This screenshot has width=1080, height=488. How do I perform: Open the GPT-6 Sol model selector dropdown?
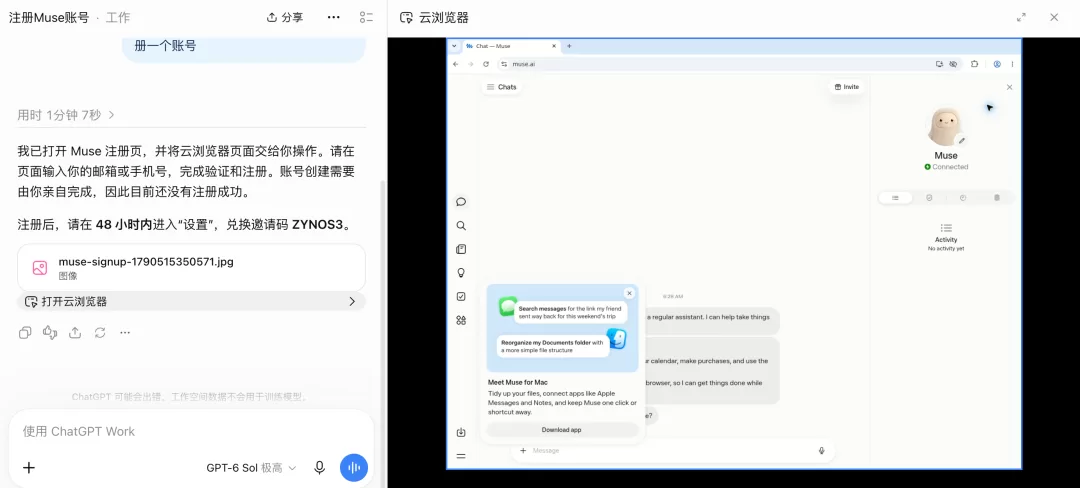(x=251, y=468)
